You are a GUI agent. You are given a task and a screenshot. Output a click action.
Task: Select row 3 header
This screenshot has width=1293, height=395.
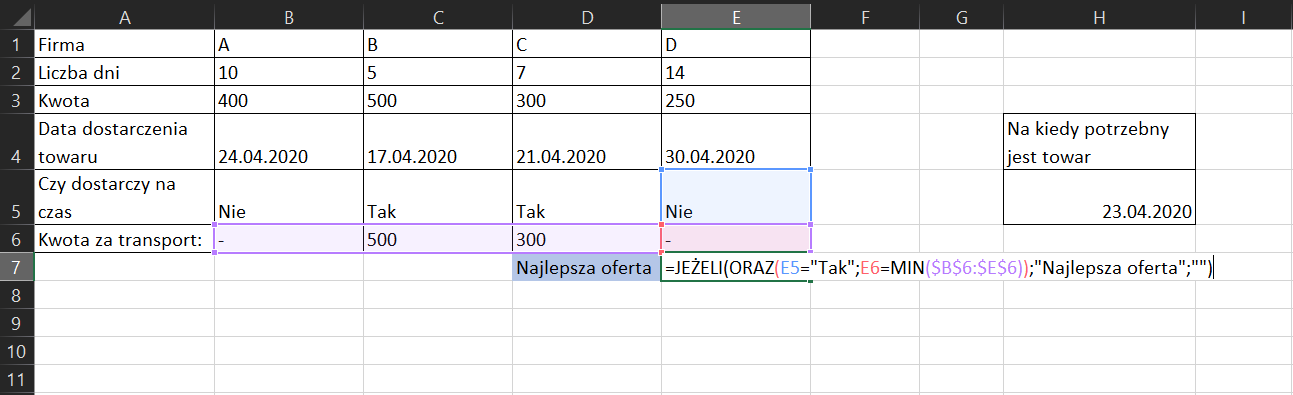pyautogui.click(x=17, y=99)
